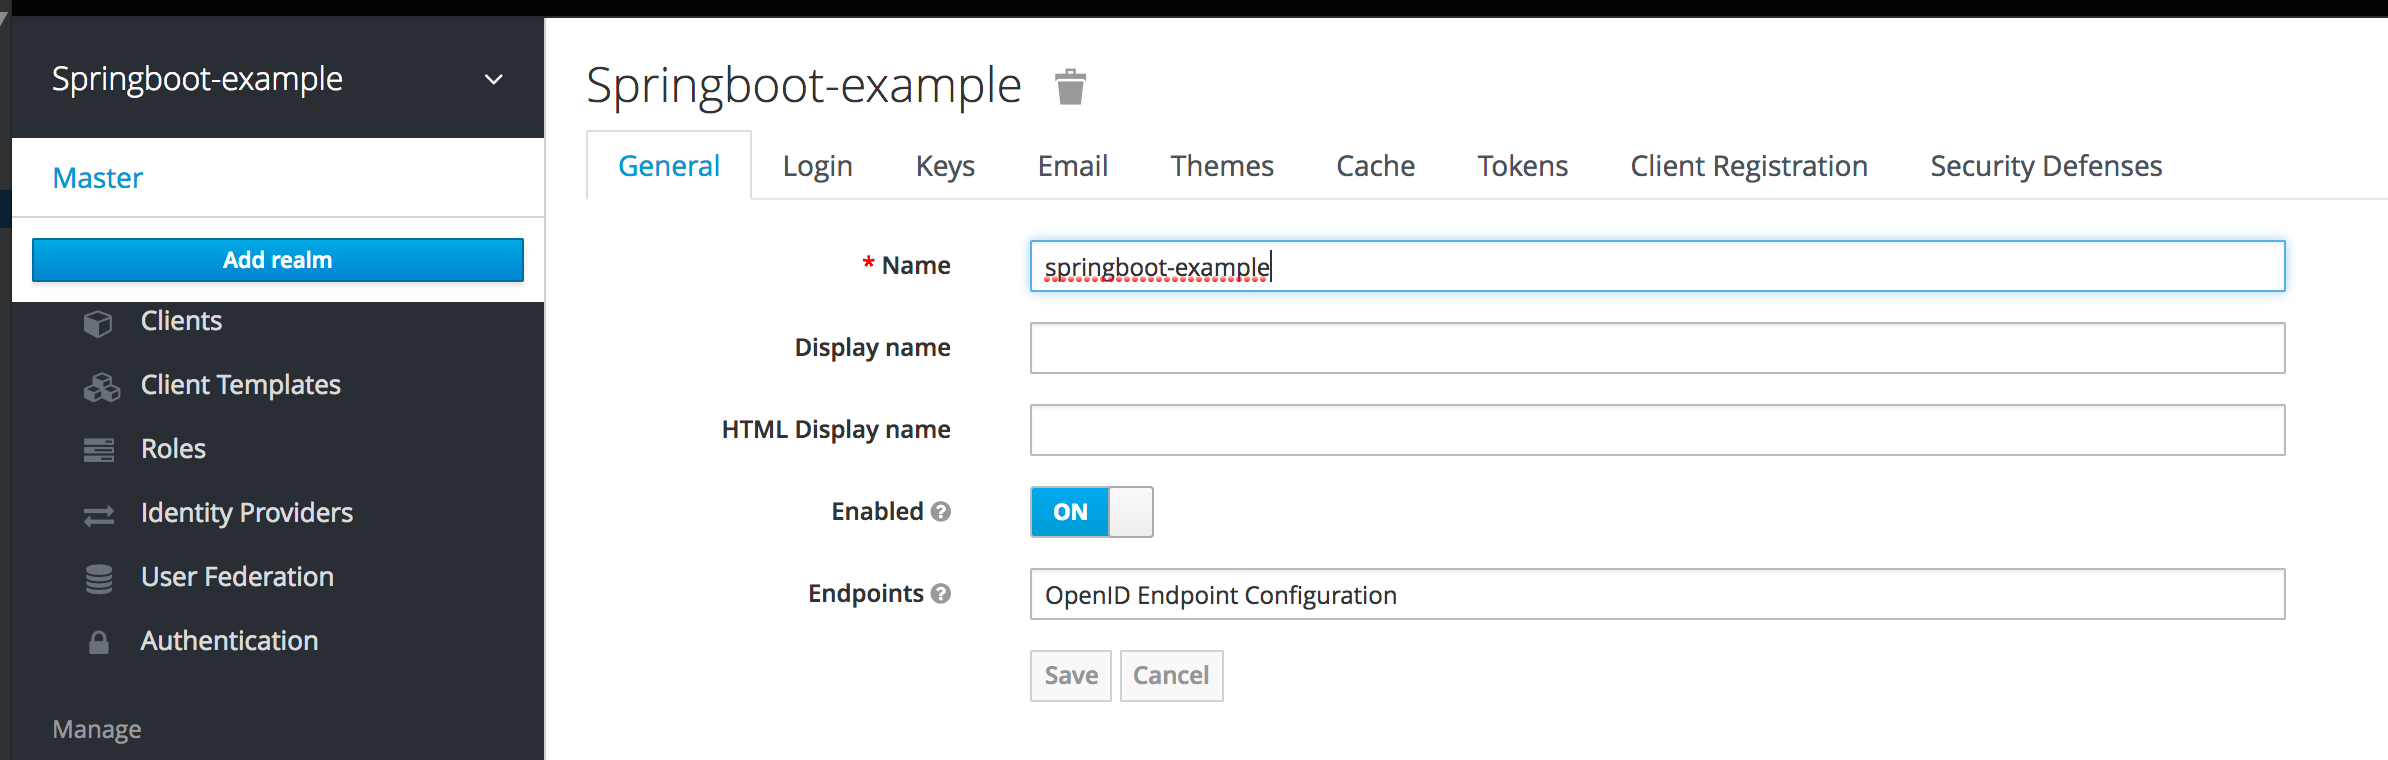The height and width of the screenshot is (760, 2388).
Task: Click the Authentication lock icon
Action: click(99, 642)
